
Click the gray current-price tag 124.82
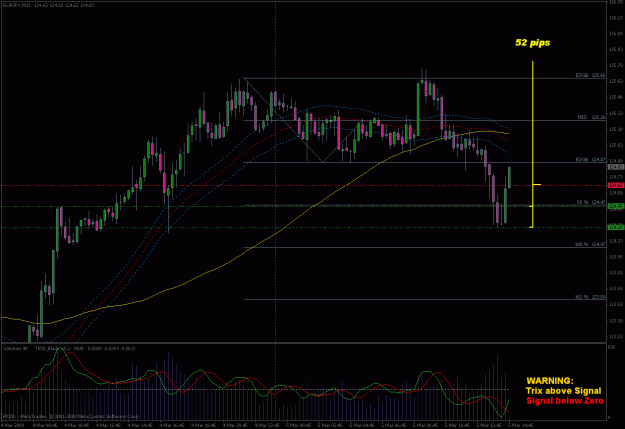click(x=615, y=167)
